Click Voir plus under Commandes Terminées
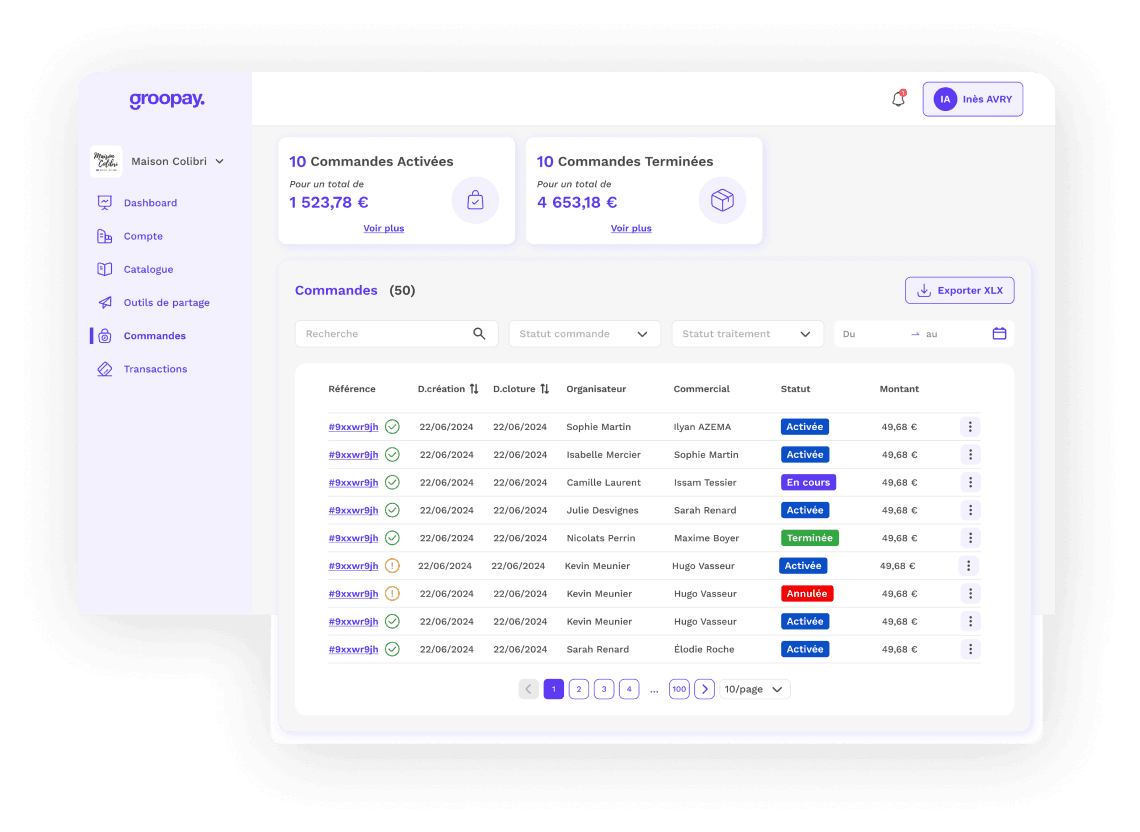The image size is (1140, 832). pyautogui.click(x=631, y=228)
